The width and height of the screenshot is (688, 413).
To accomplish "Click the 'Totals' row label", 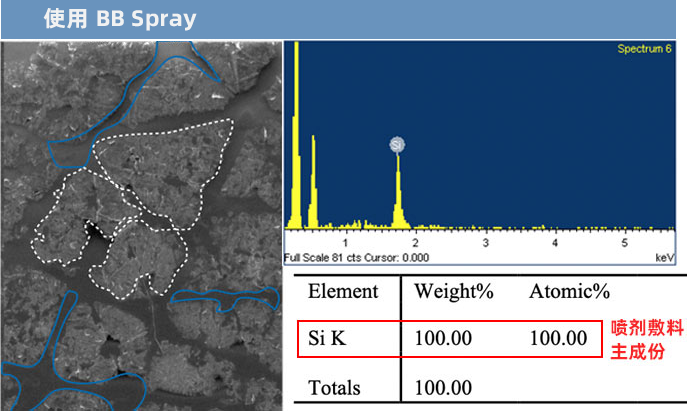I will point(334,388).
